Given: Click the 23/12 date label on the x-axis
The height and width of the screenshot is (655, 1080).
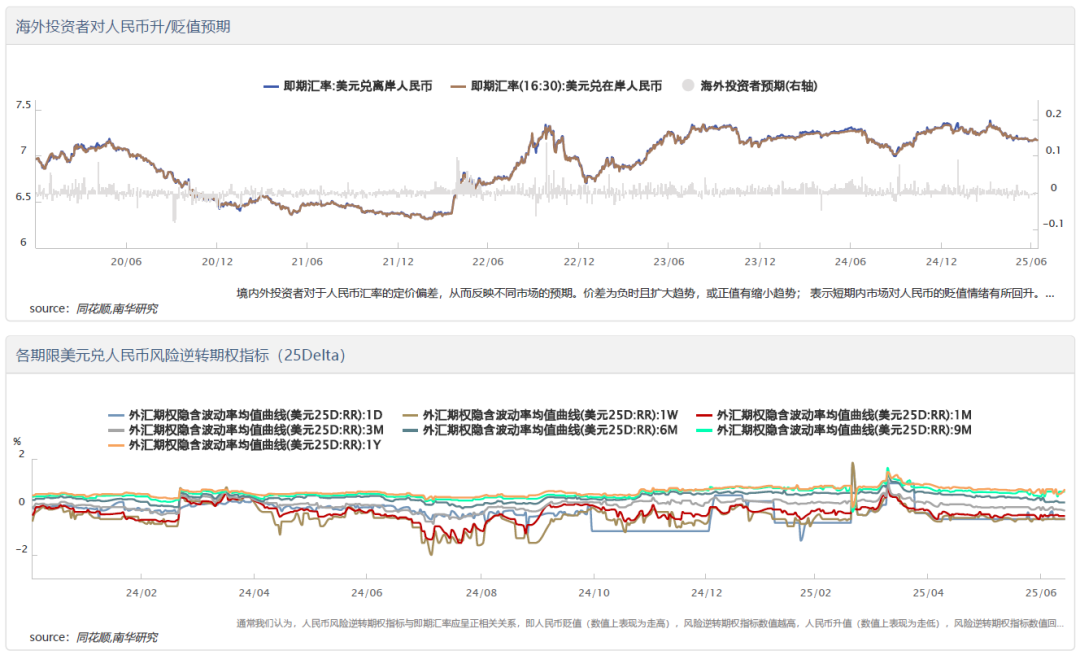Looking at the screenshot, I should (760, 262).
